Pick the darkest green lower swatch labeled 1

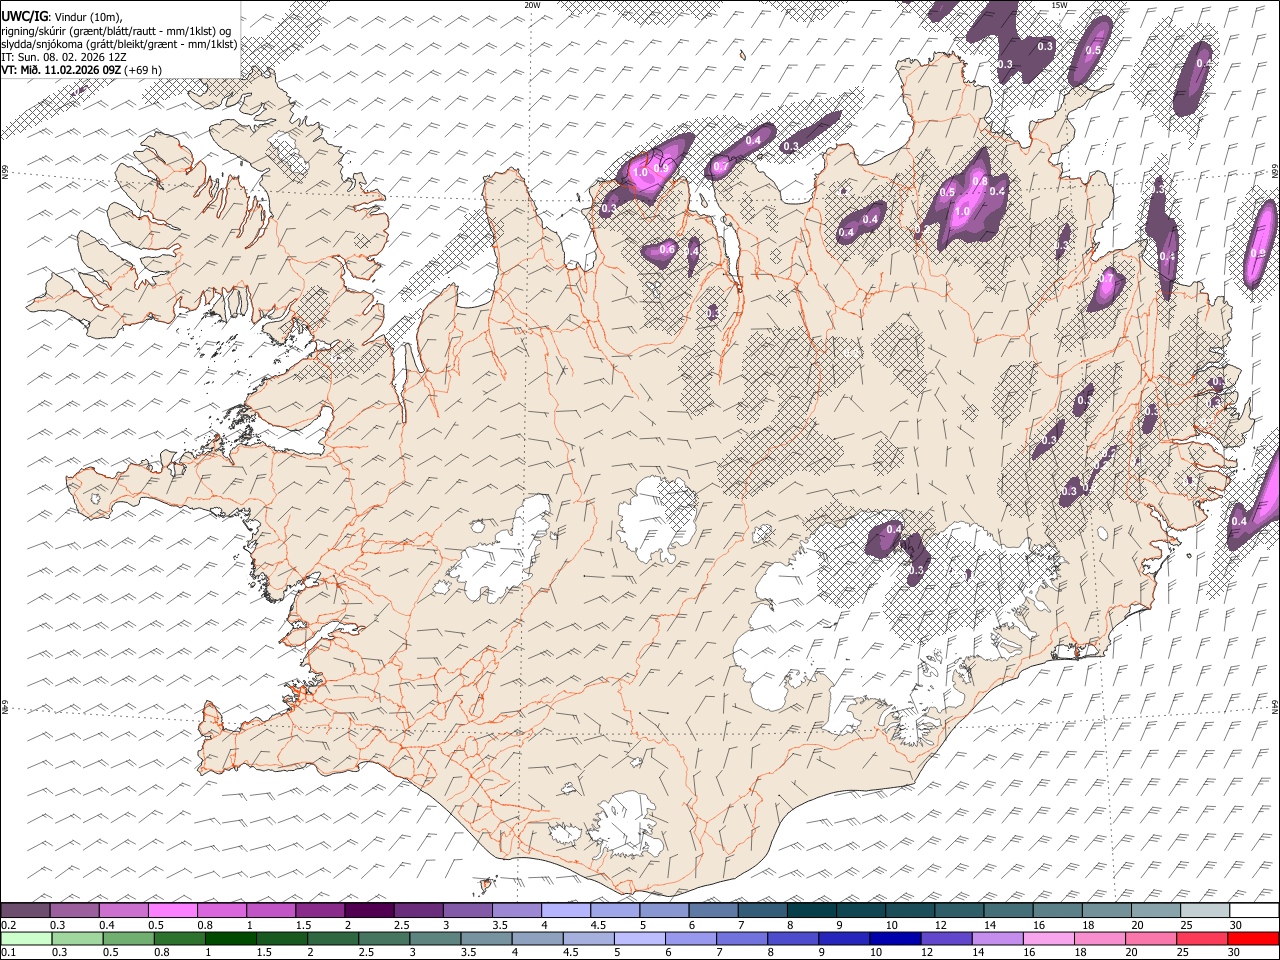(x=230, y=938)
